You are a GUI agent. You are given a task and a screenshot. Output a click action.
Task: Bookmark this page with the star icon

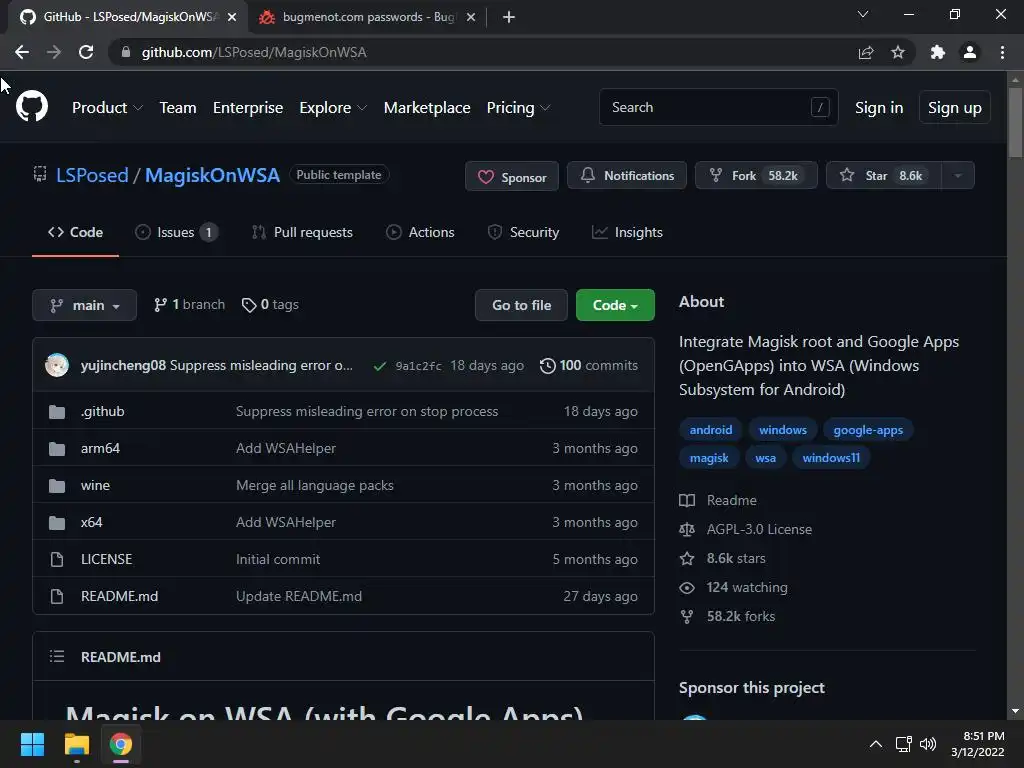[898, 52]
